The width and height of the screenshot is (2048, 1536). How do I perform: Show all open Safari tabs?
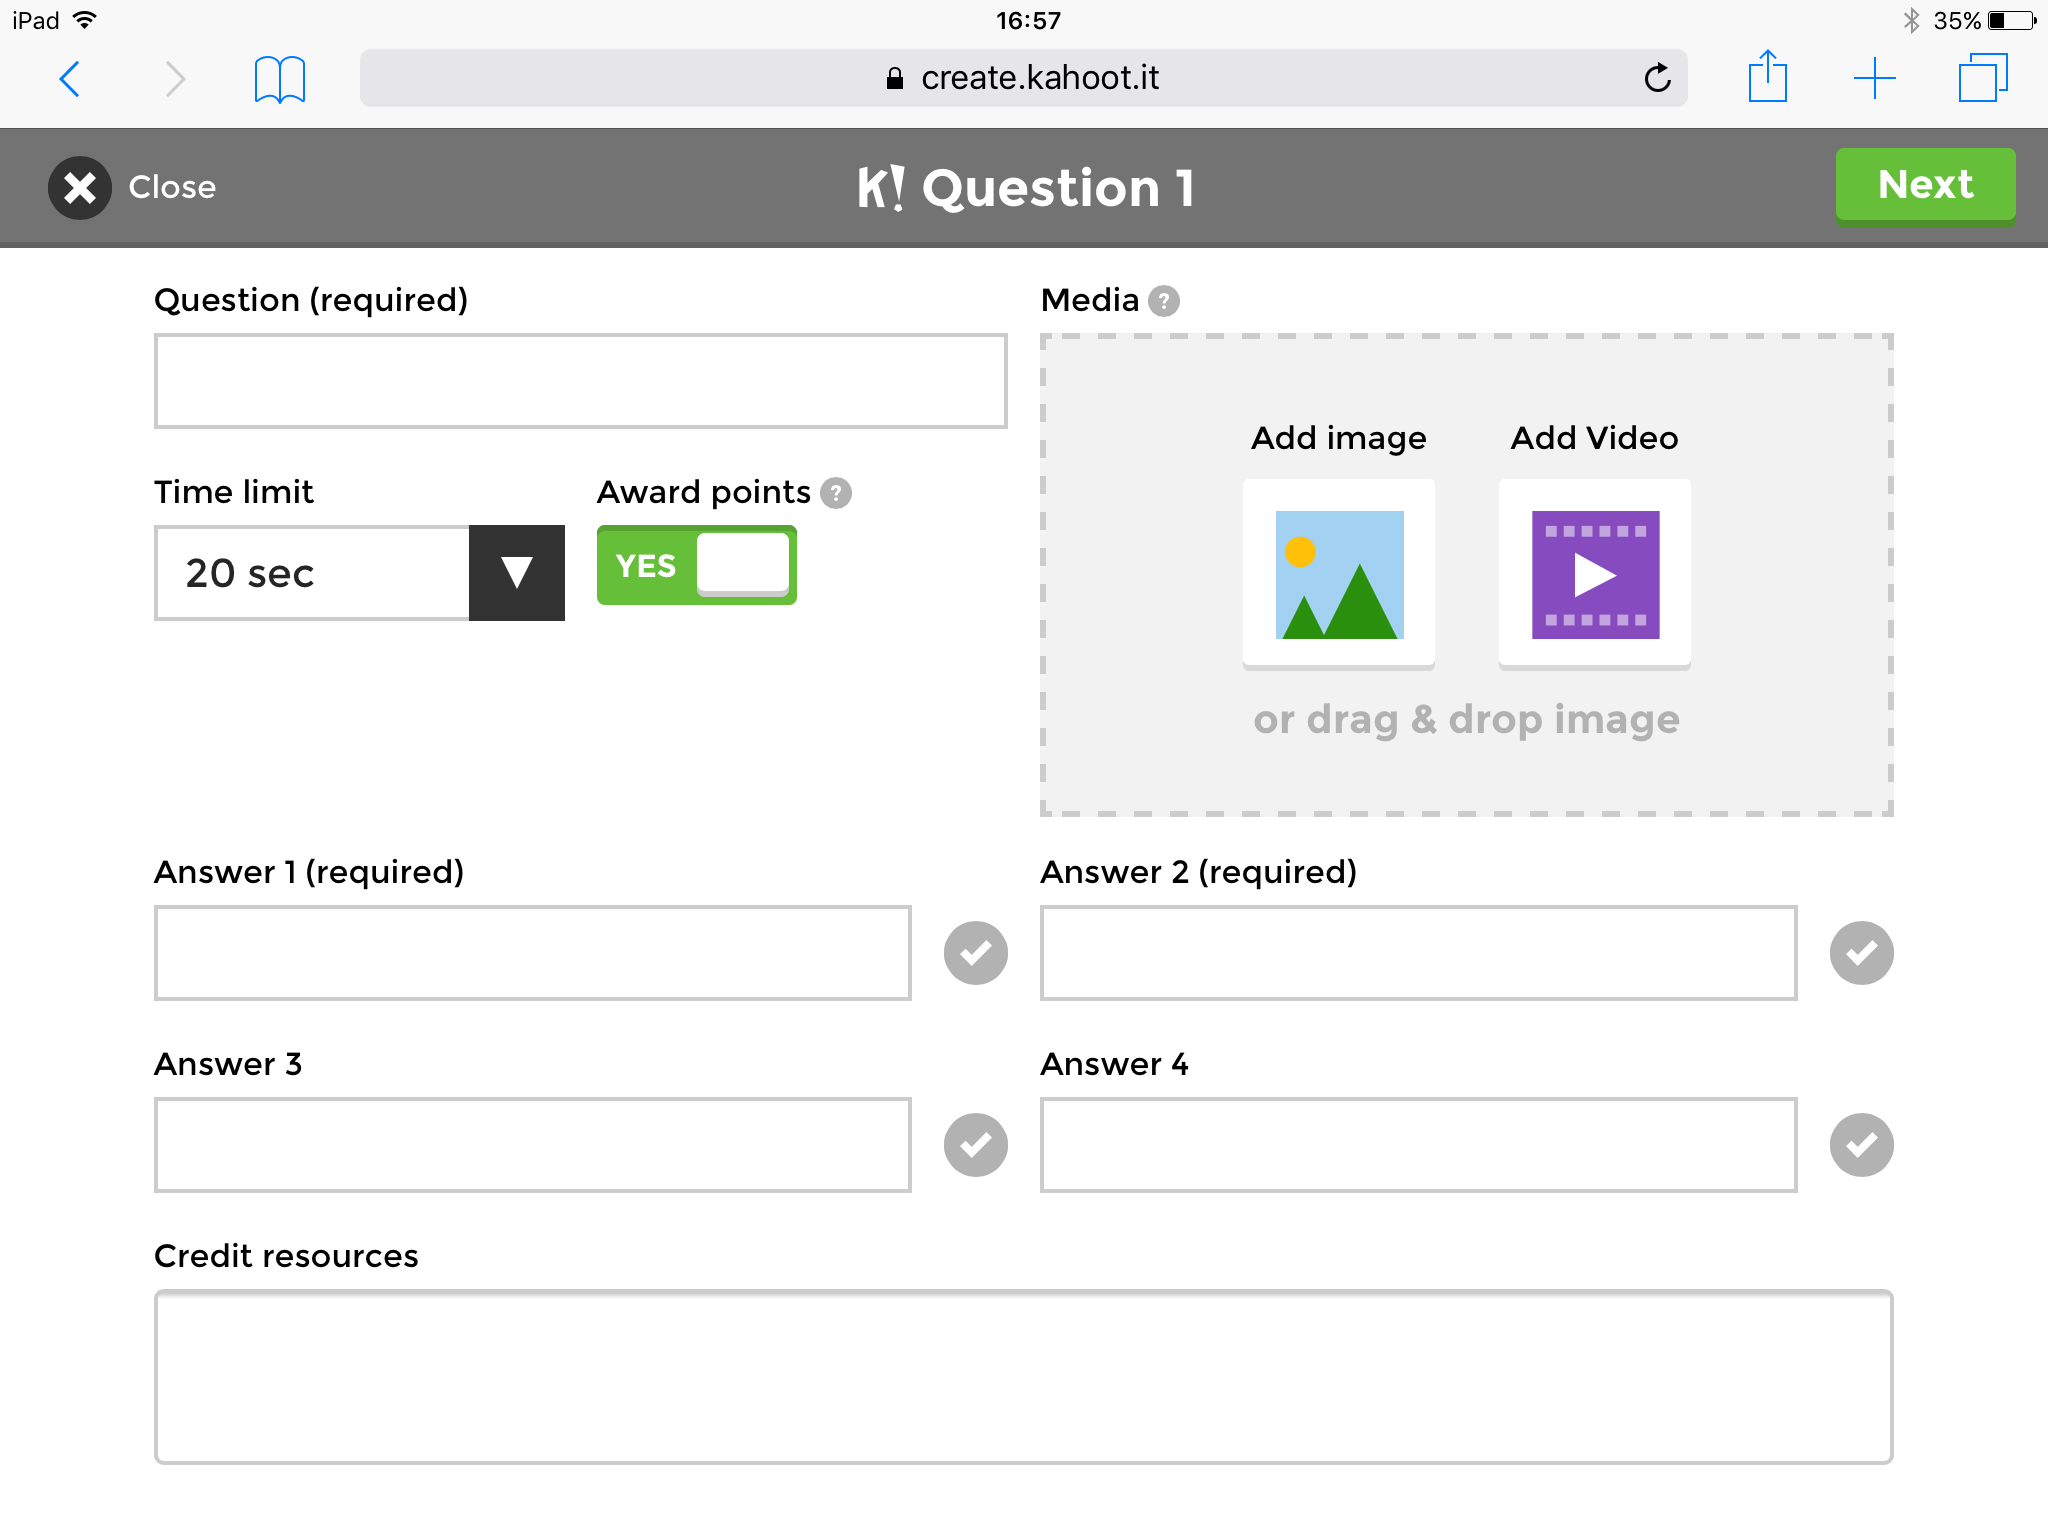coord(1982,77)
